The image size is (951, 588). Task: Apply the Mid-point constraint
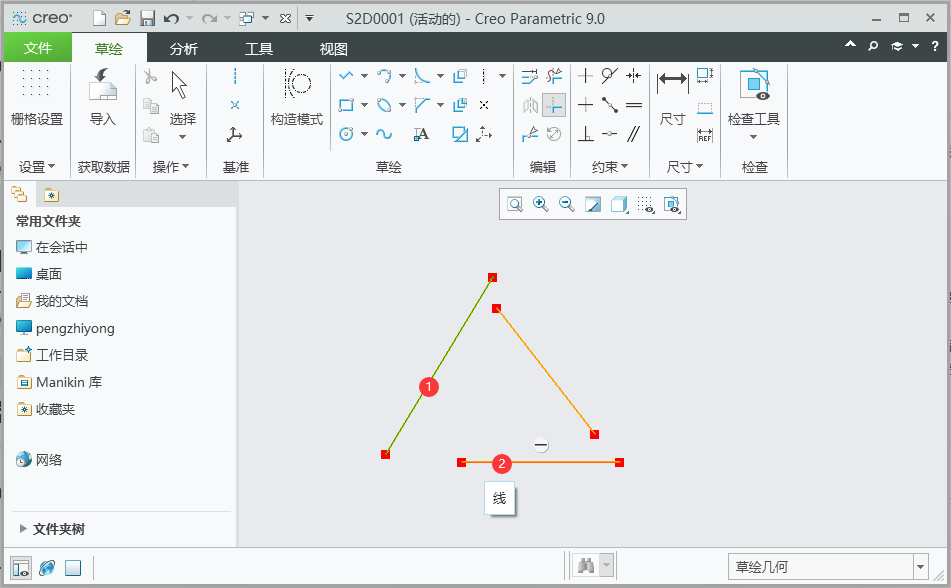coord(610,105)
